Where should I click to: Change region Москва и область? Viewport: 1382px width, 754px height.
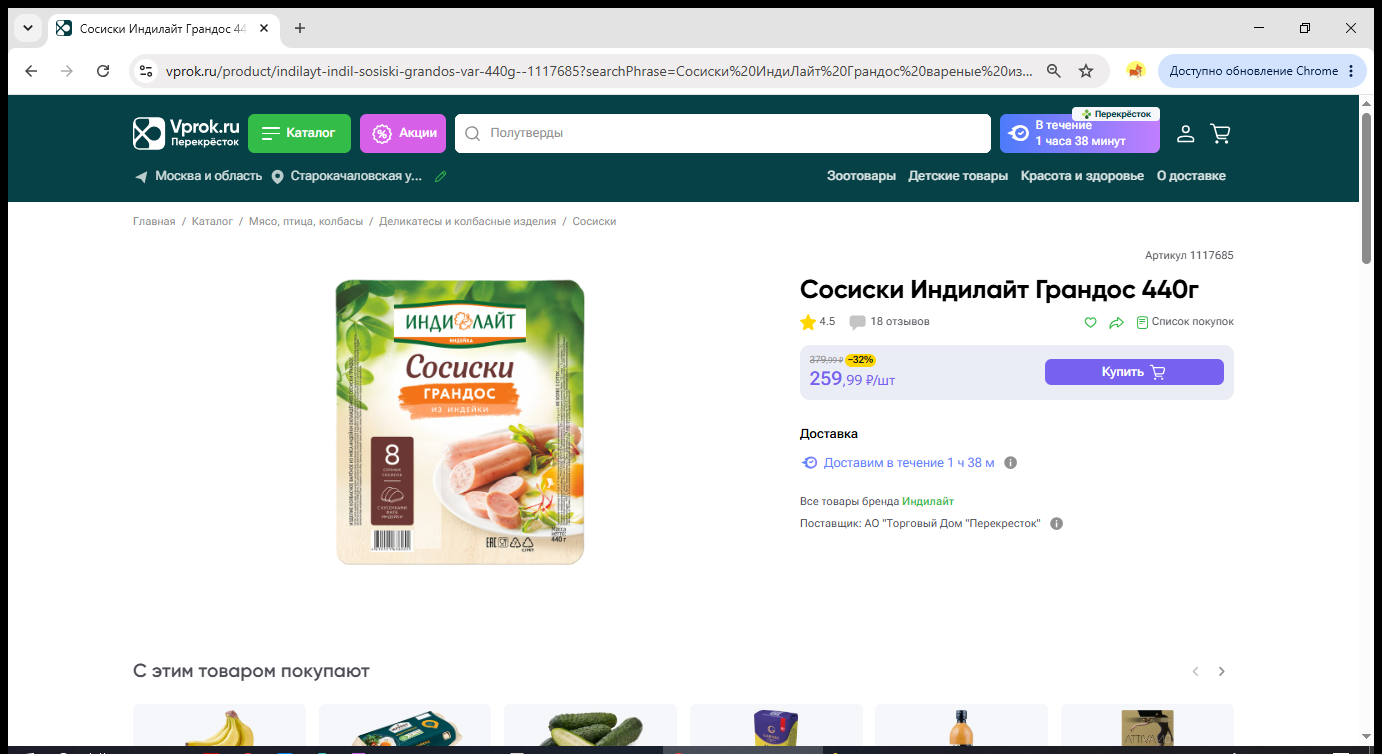198,176
